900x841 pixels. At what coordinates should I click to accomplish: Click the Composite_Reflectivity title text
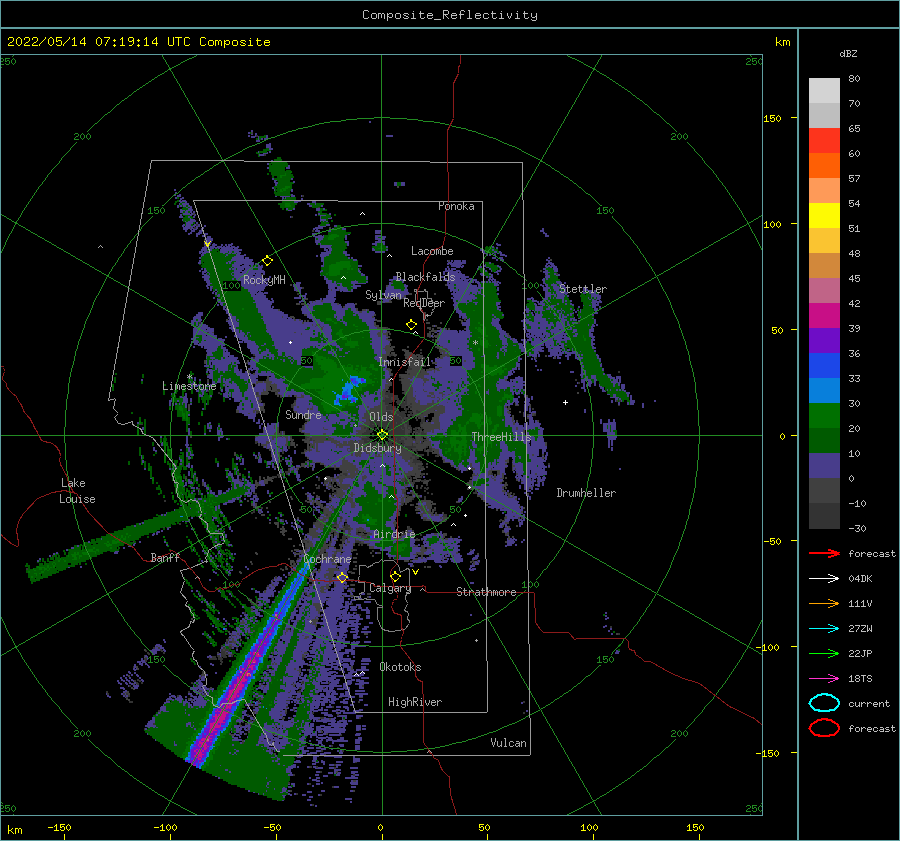[x=449, y=15]
